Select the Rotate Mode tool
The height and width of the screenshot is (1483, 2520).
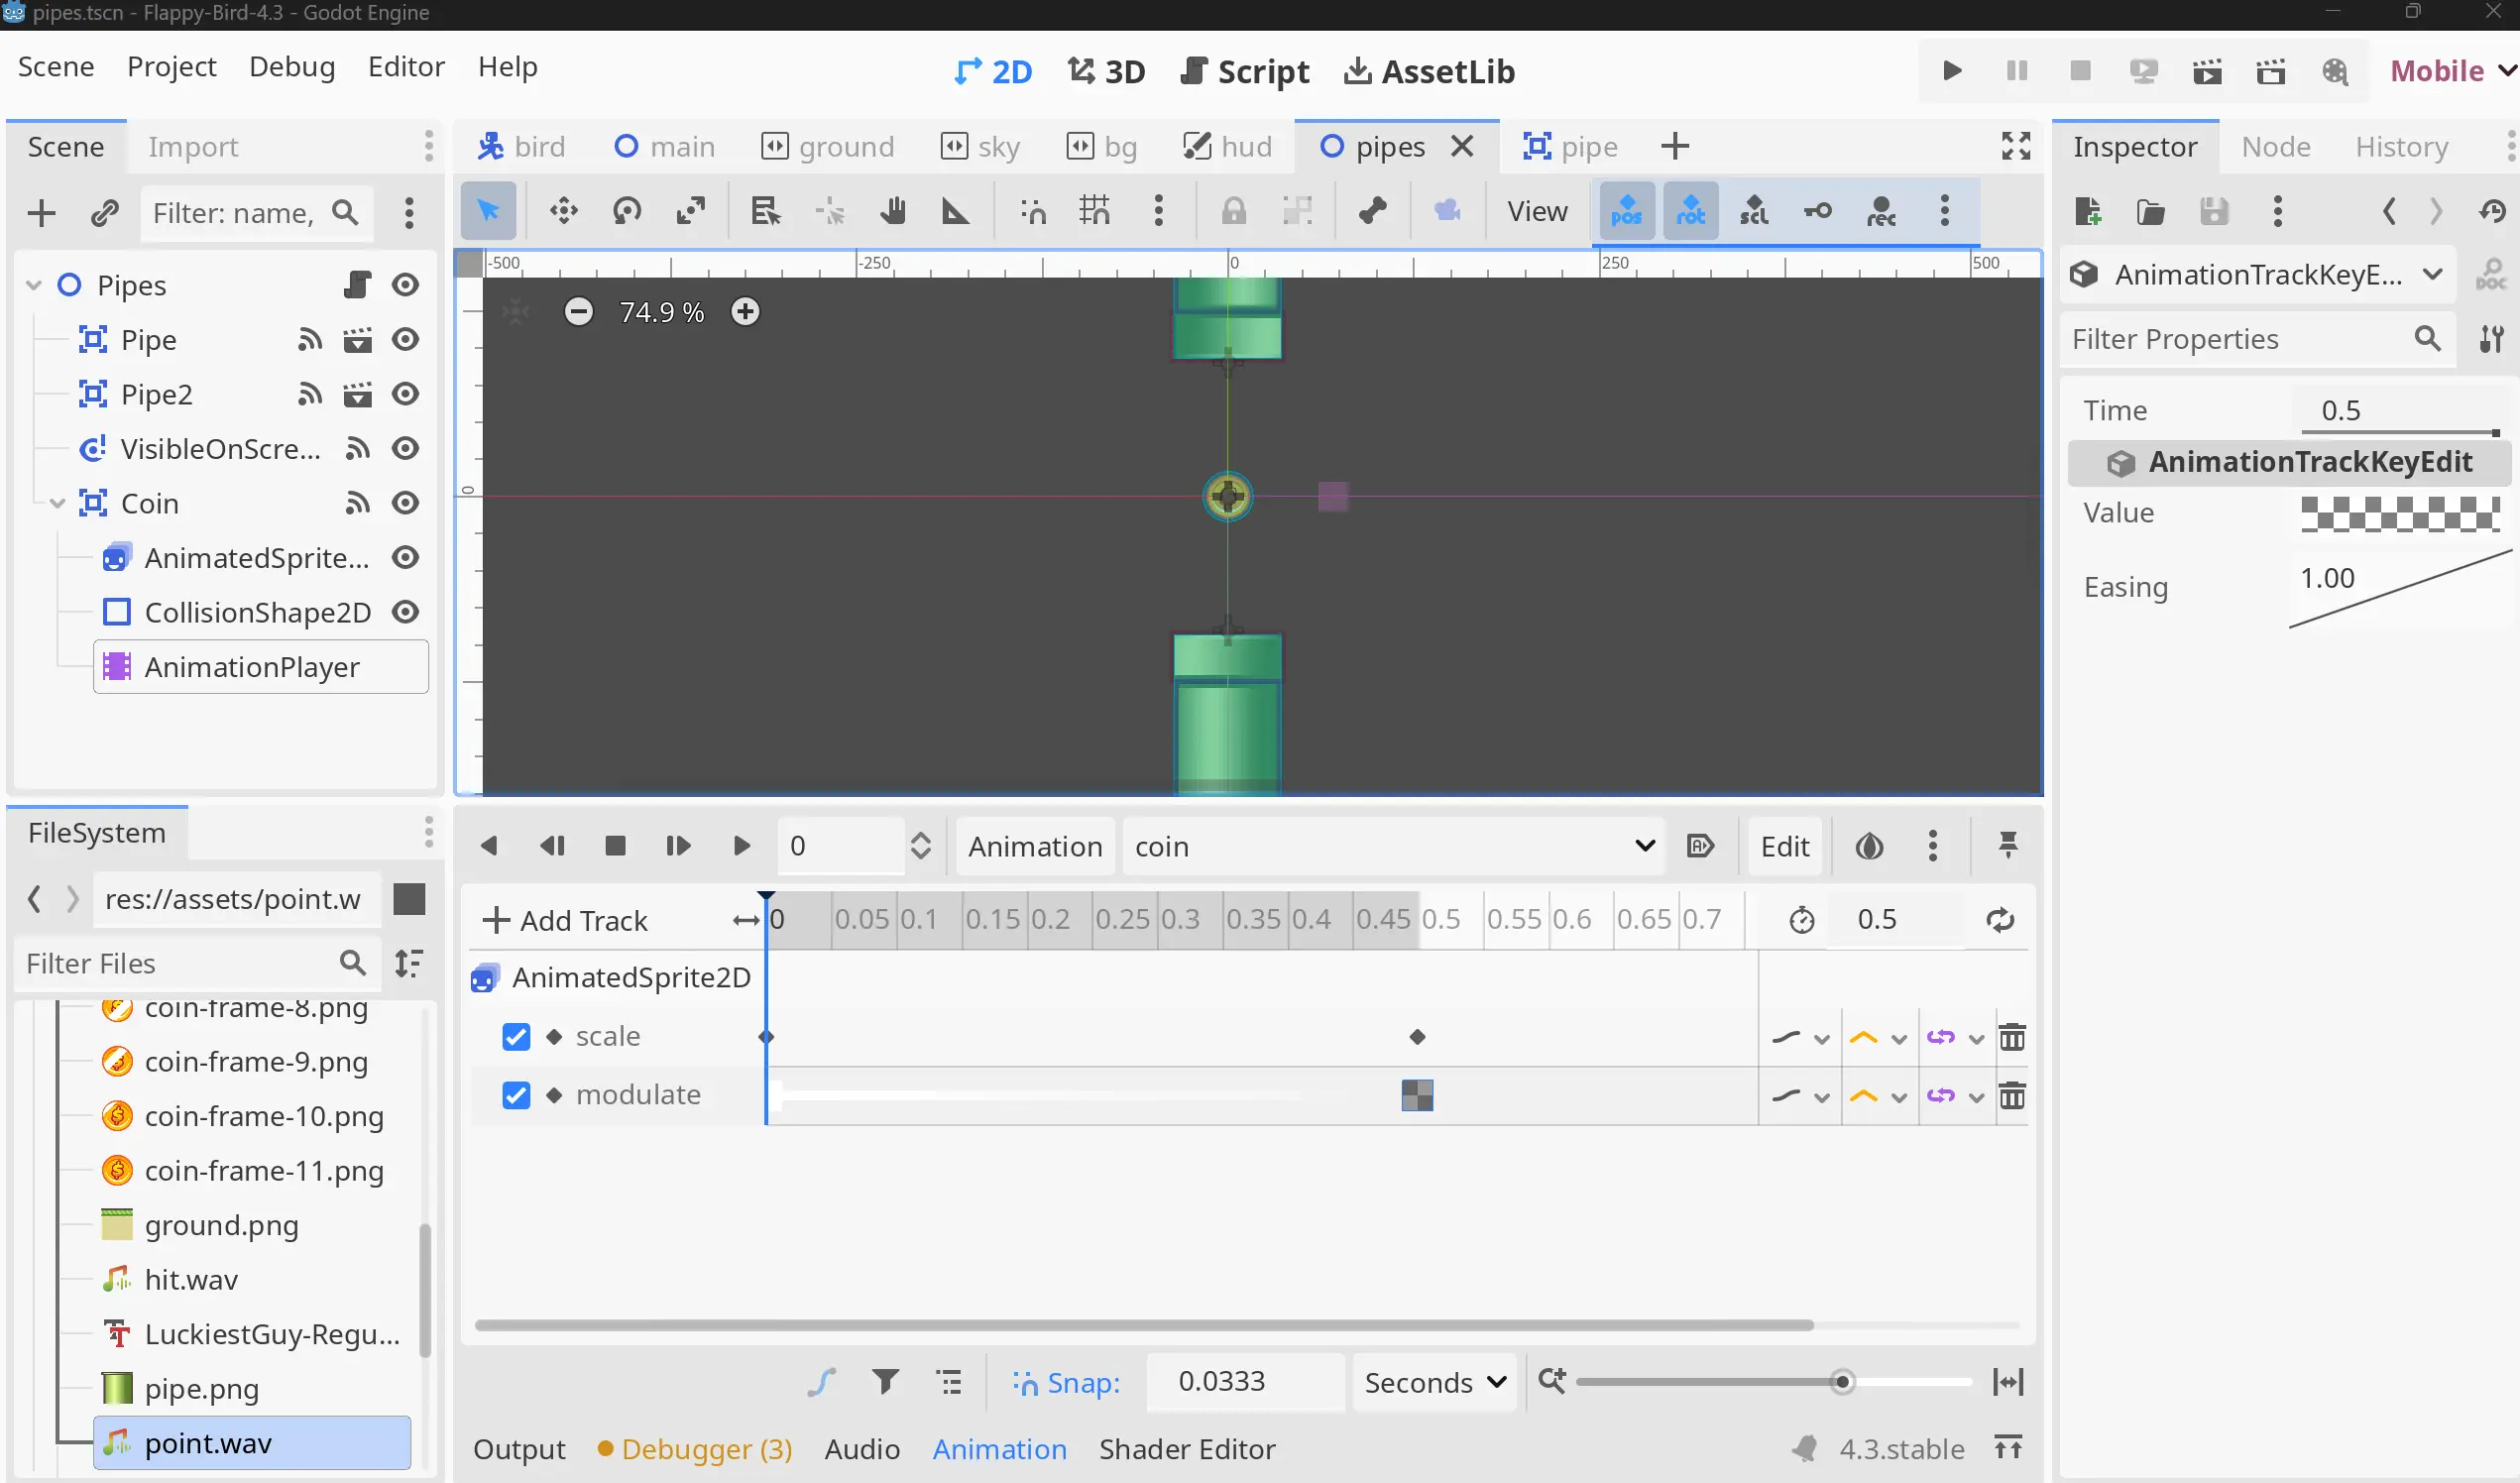627,211
